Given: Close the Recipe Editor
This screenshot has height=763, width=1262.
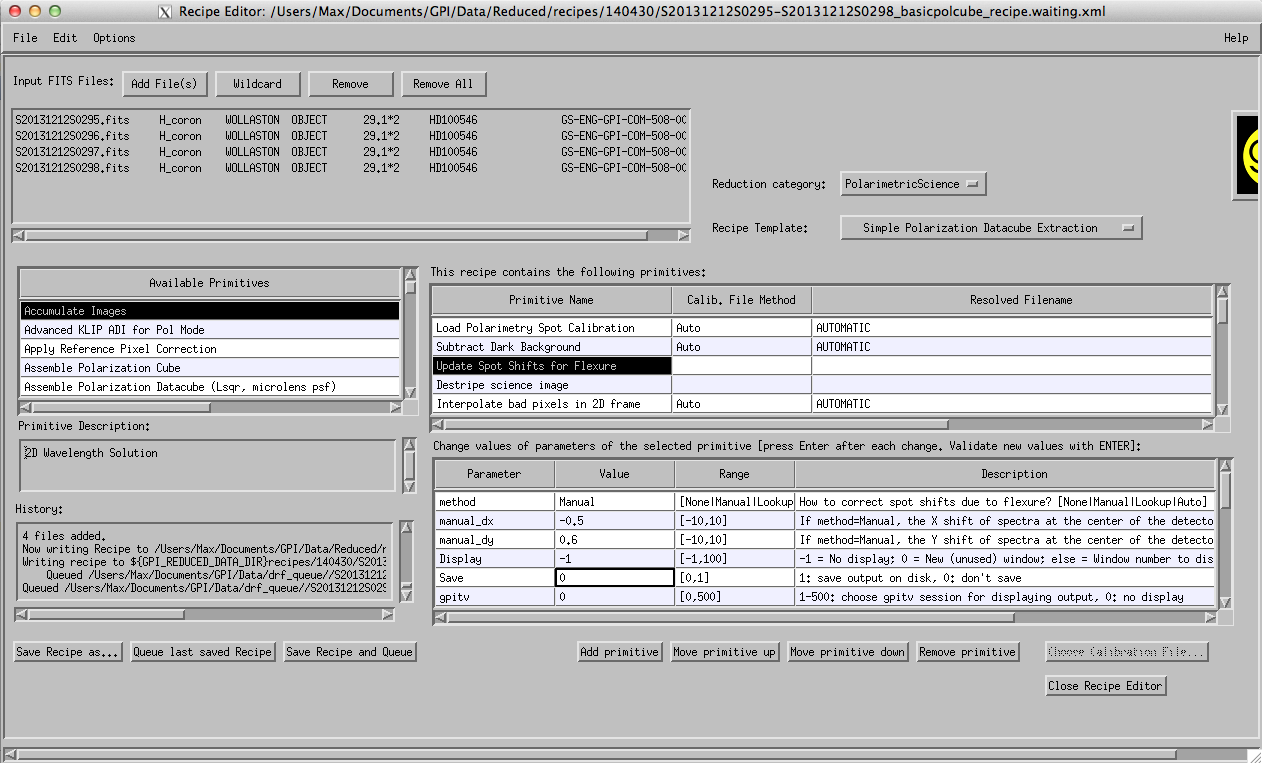Looking at the screenshot, I should coord(1104,686).
